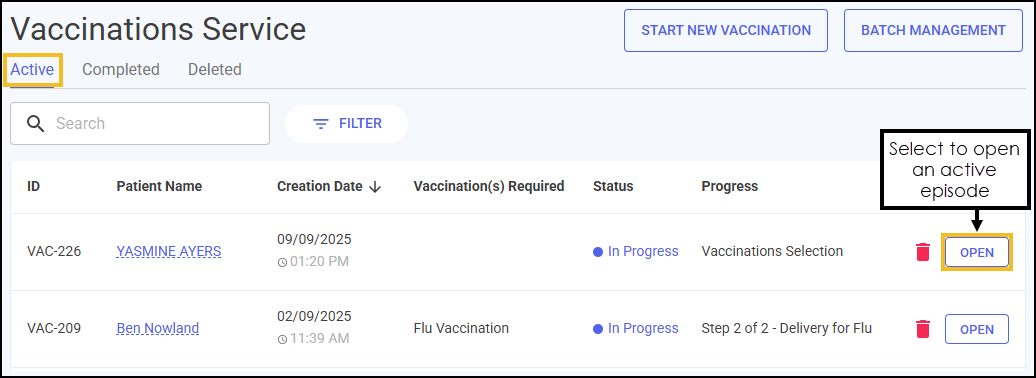Click Start New Vaccination button

(x=726, y=30)
